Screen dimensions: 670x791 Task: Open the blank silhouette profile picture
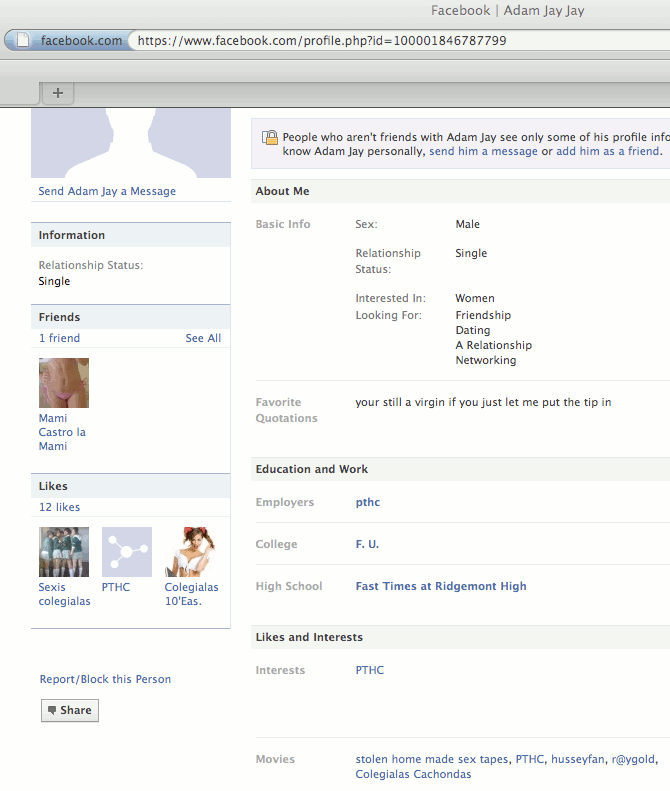(131, 143)
